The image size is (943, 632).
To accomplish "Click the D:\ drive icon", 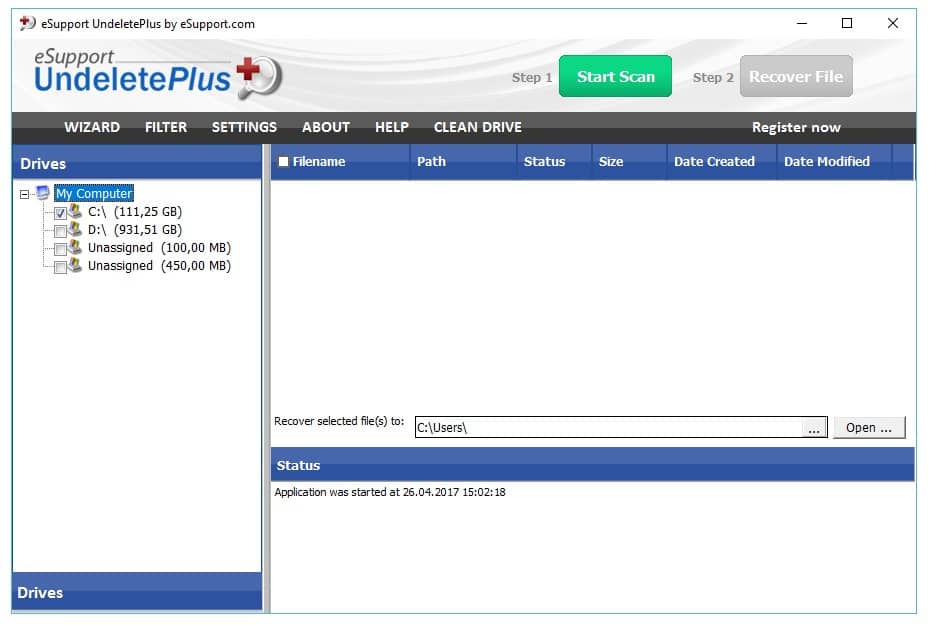I will pos(75,230).
